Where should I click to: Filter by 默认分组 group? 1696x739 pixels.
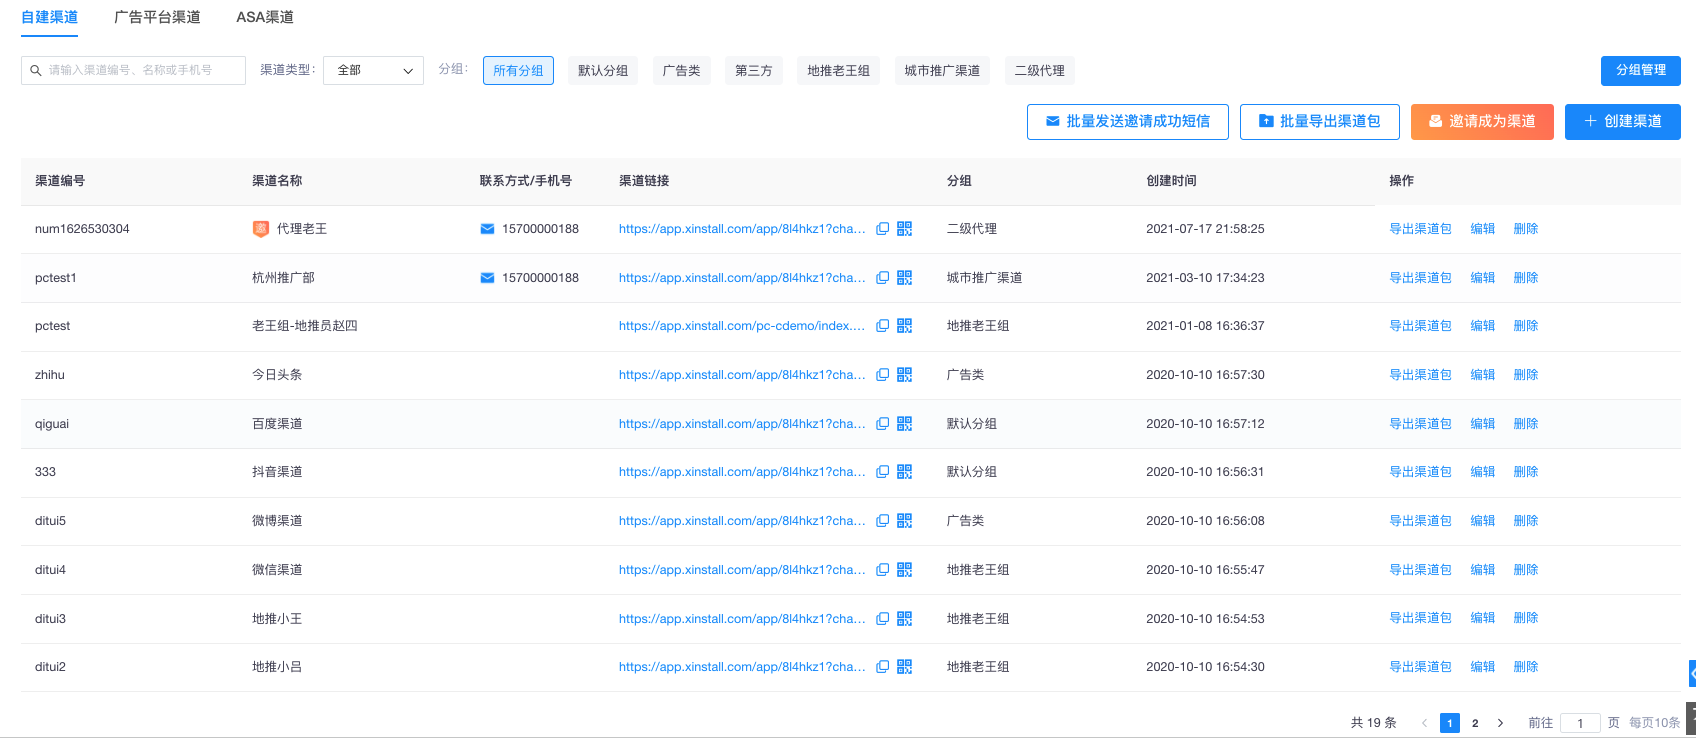pos(603,71)
